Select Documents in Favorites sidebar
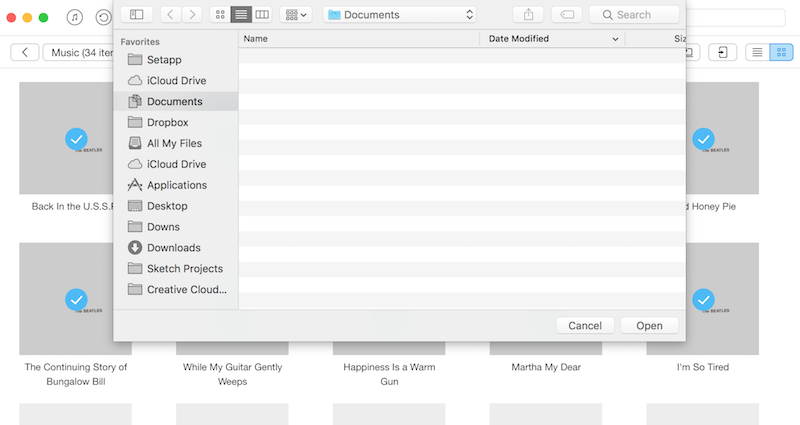 coord(176,102)
